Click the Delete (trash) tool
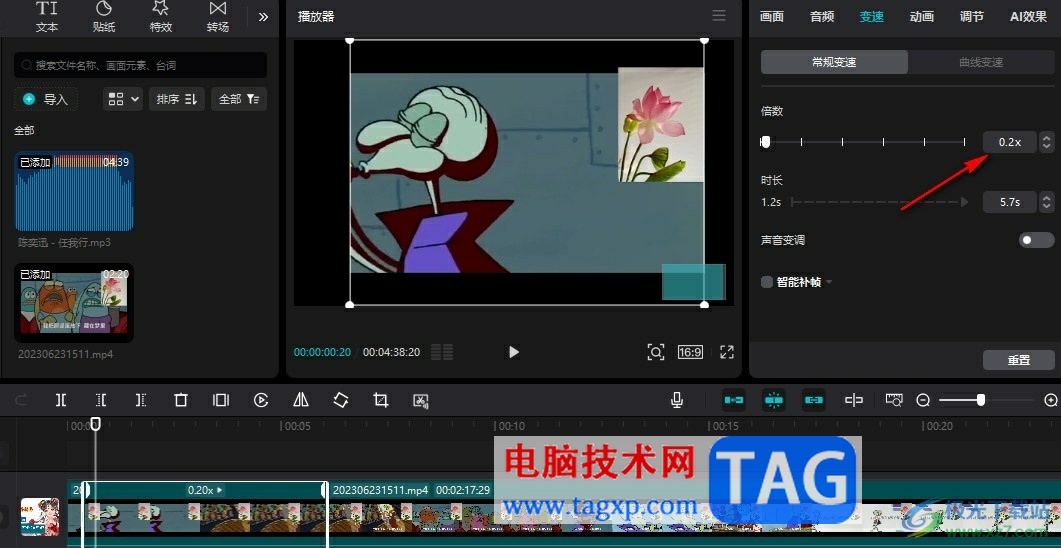 [x=181, y=400]
